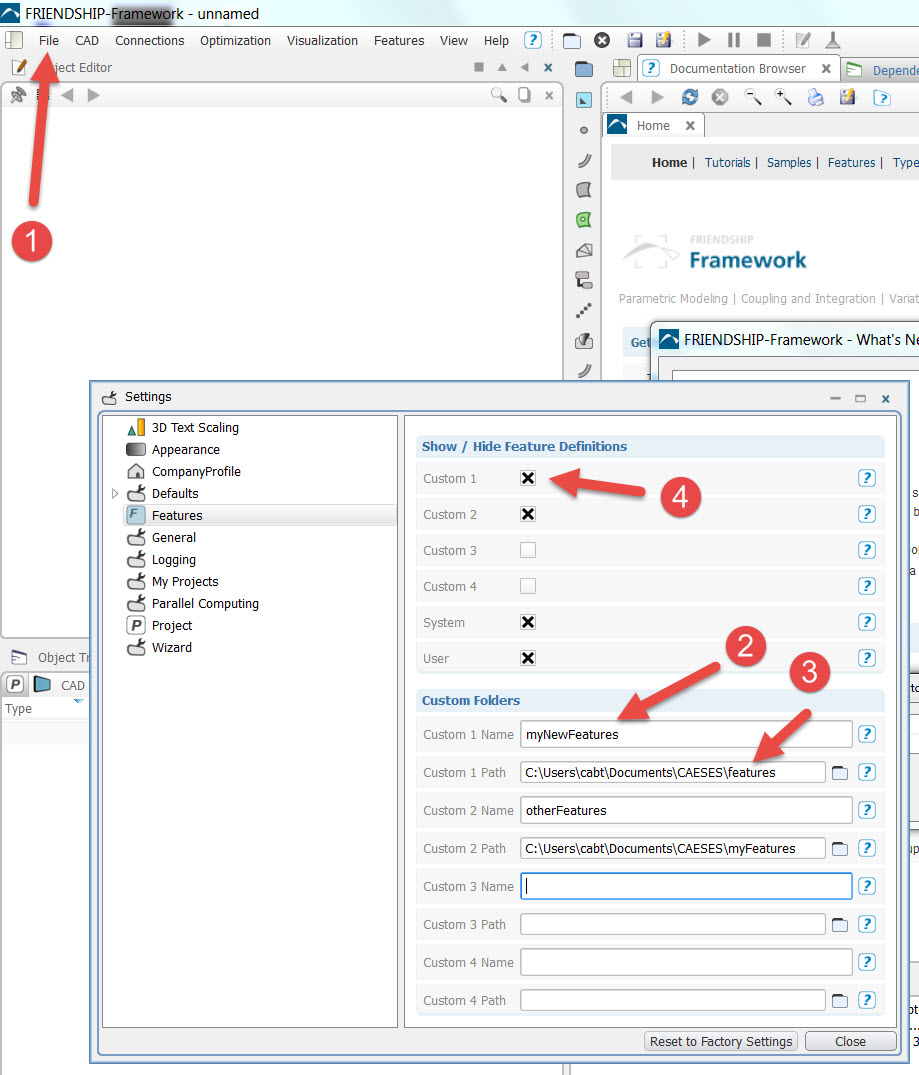Click the refresh icon in Documentation Browser
919x1075 pixels.
(689, 97)
